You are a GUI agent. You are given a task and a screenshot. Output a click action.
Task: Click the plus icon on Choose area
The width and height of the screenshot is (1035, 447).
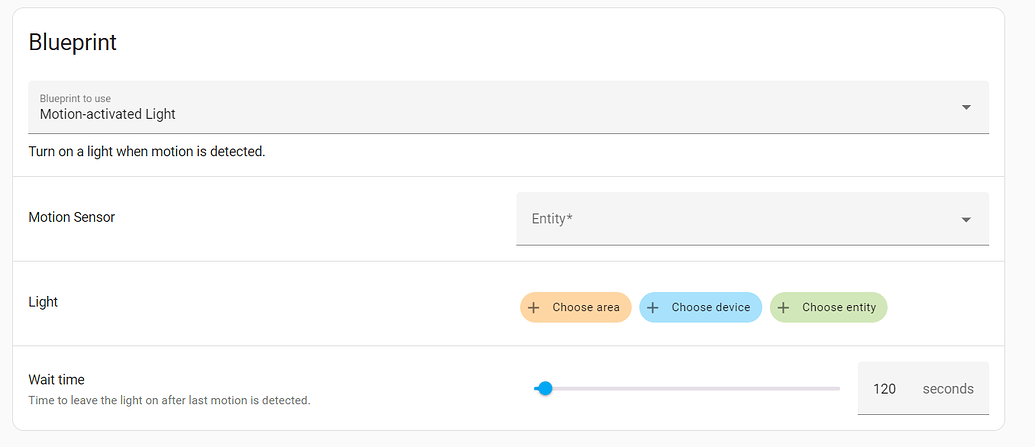[x=534, y=308]
